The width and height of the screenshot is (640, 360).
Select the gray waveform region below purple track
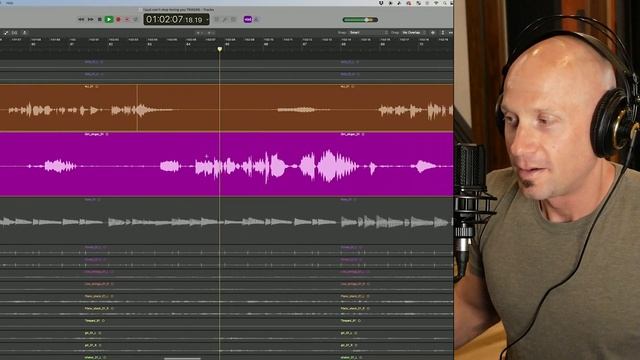(227, 222)
